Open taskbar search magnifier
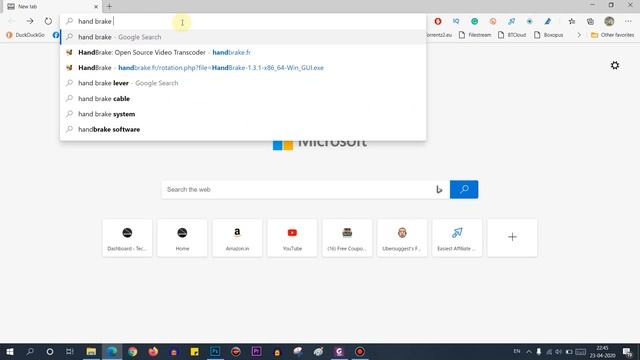The image size is (640, 360). tap(30, 351)
